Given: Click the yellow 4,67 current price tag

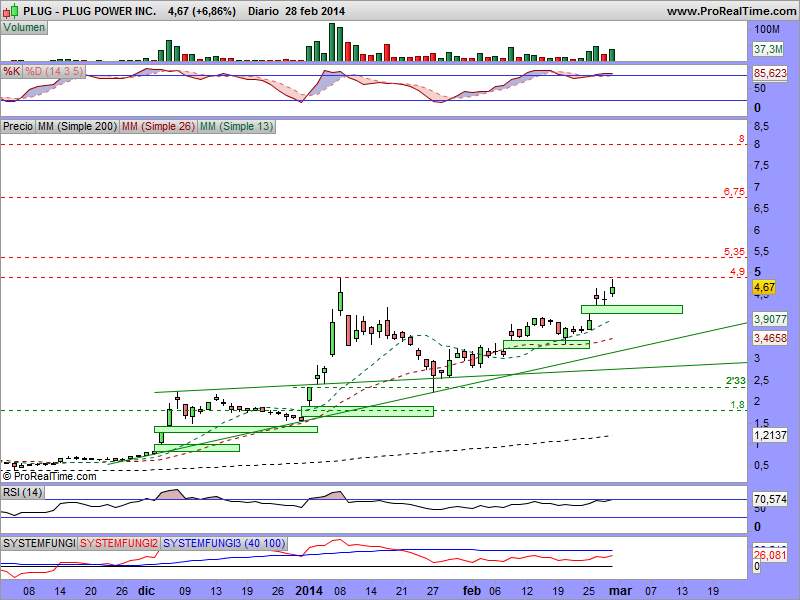Looking at the screenshot, I should (x=765, y=287).
